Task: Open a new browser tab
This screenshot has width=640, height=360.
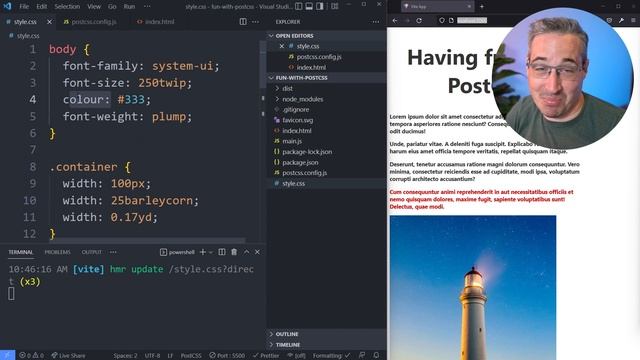Action: click(482, 7)
